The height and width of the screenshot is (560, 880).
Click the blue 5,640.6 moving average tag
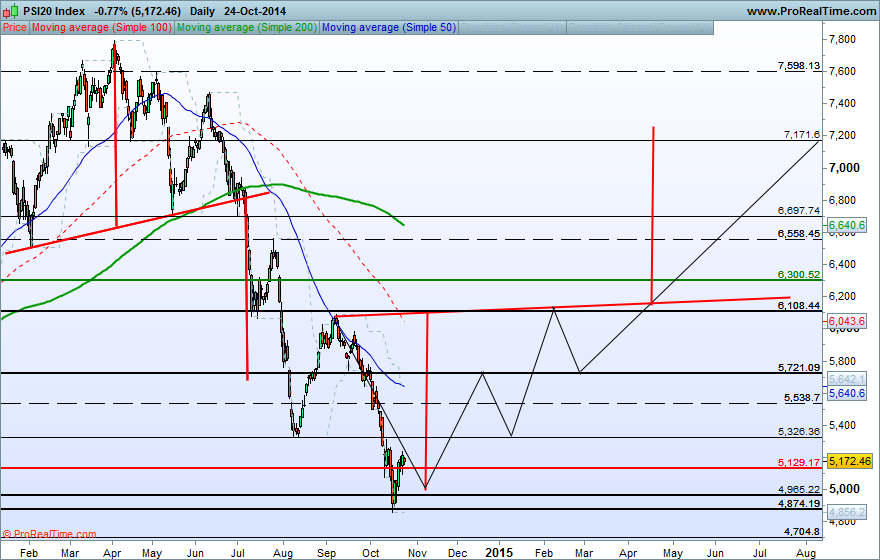(x=847, y=393)
